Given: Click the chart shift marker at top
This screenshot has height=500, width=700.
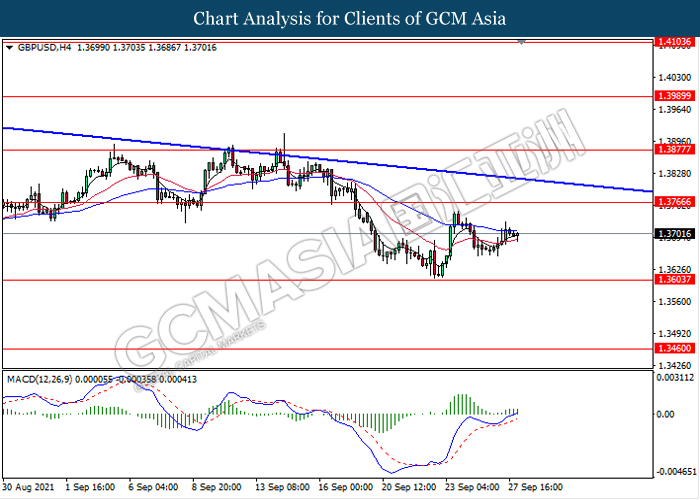Looking at the screenshot, I should click(521, 42).
